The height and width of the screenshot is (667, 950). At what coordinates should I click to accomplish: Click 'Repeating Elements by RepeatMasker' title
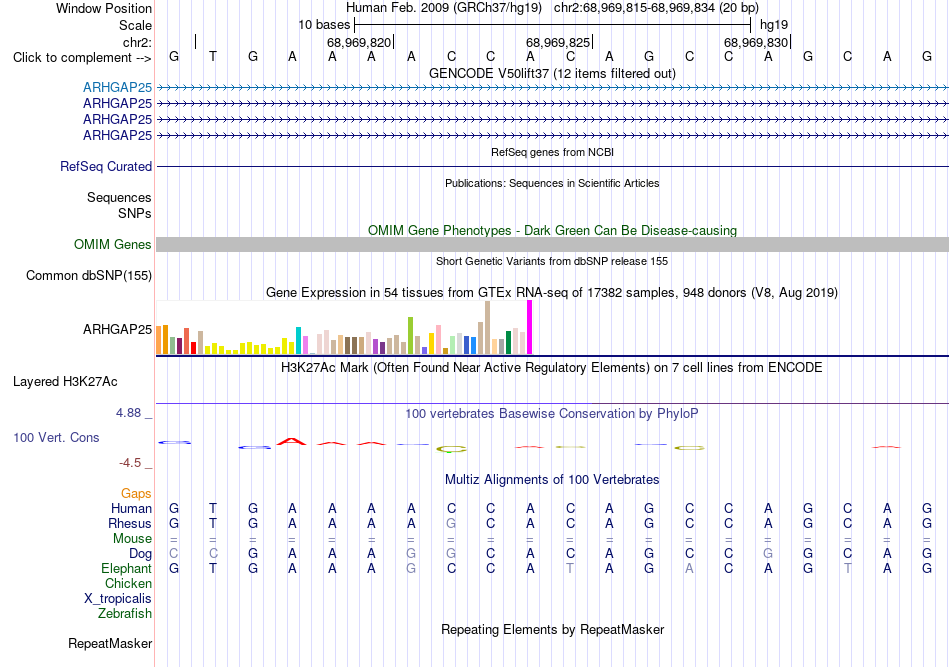point(552,629)
